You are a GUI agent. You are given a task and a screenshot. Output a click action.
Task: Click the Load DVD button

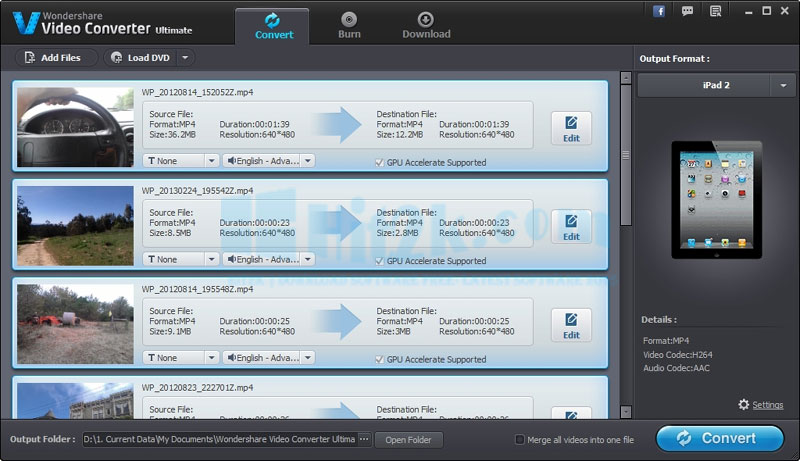pos(141,58)
